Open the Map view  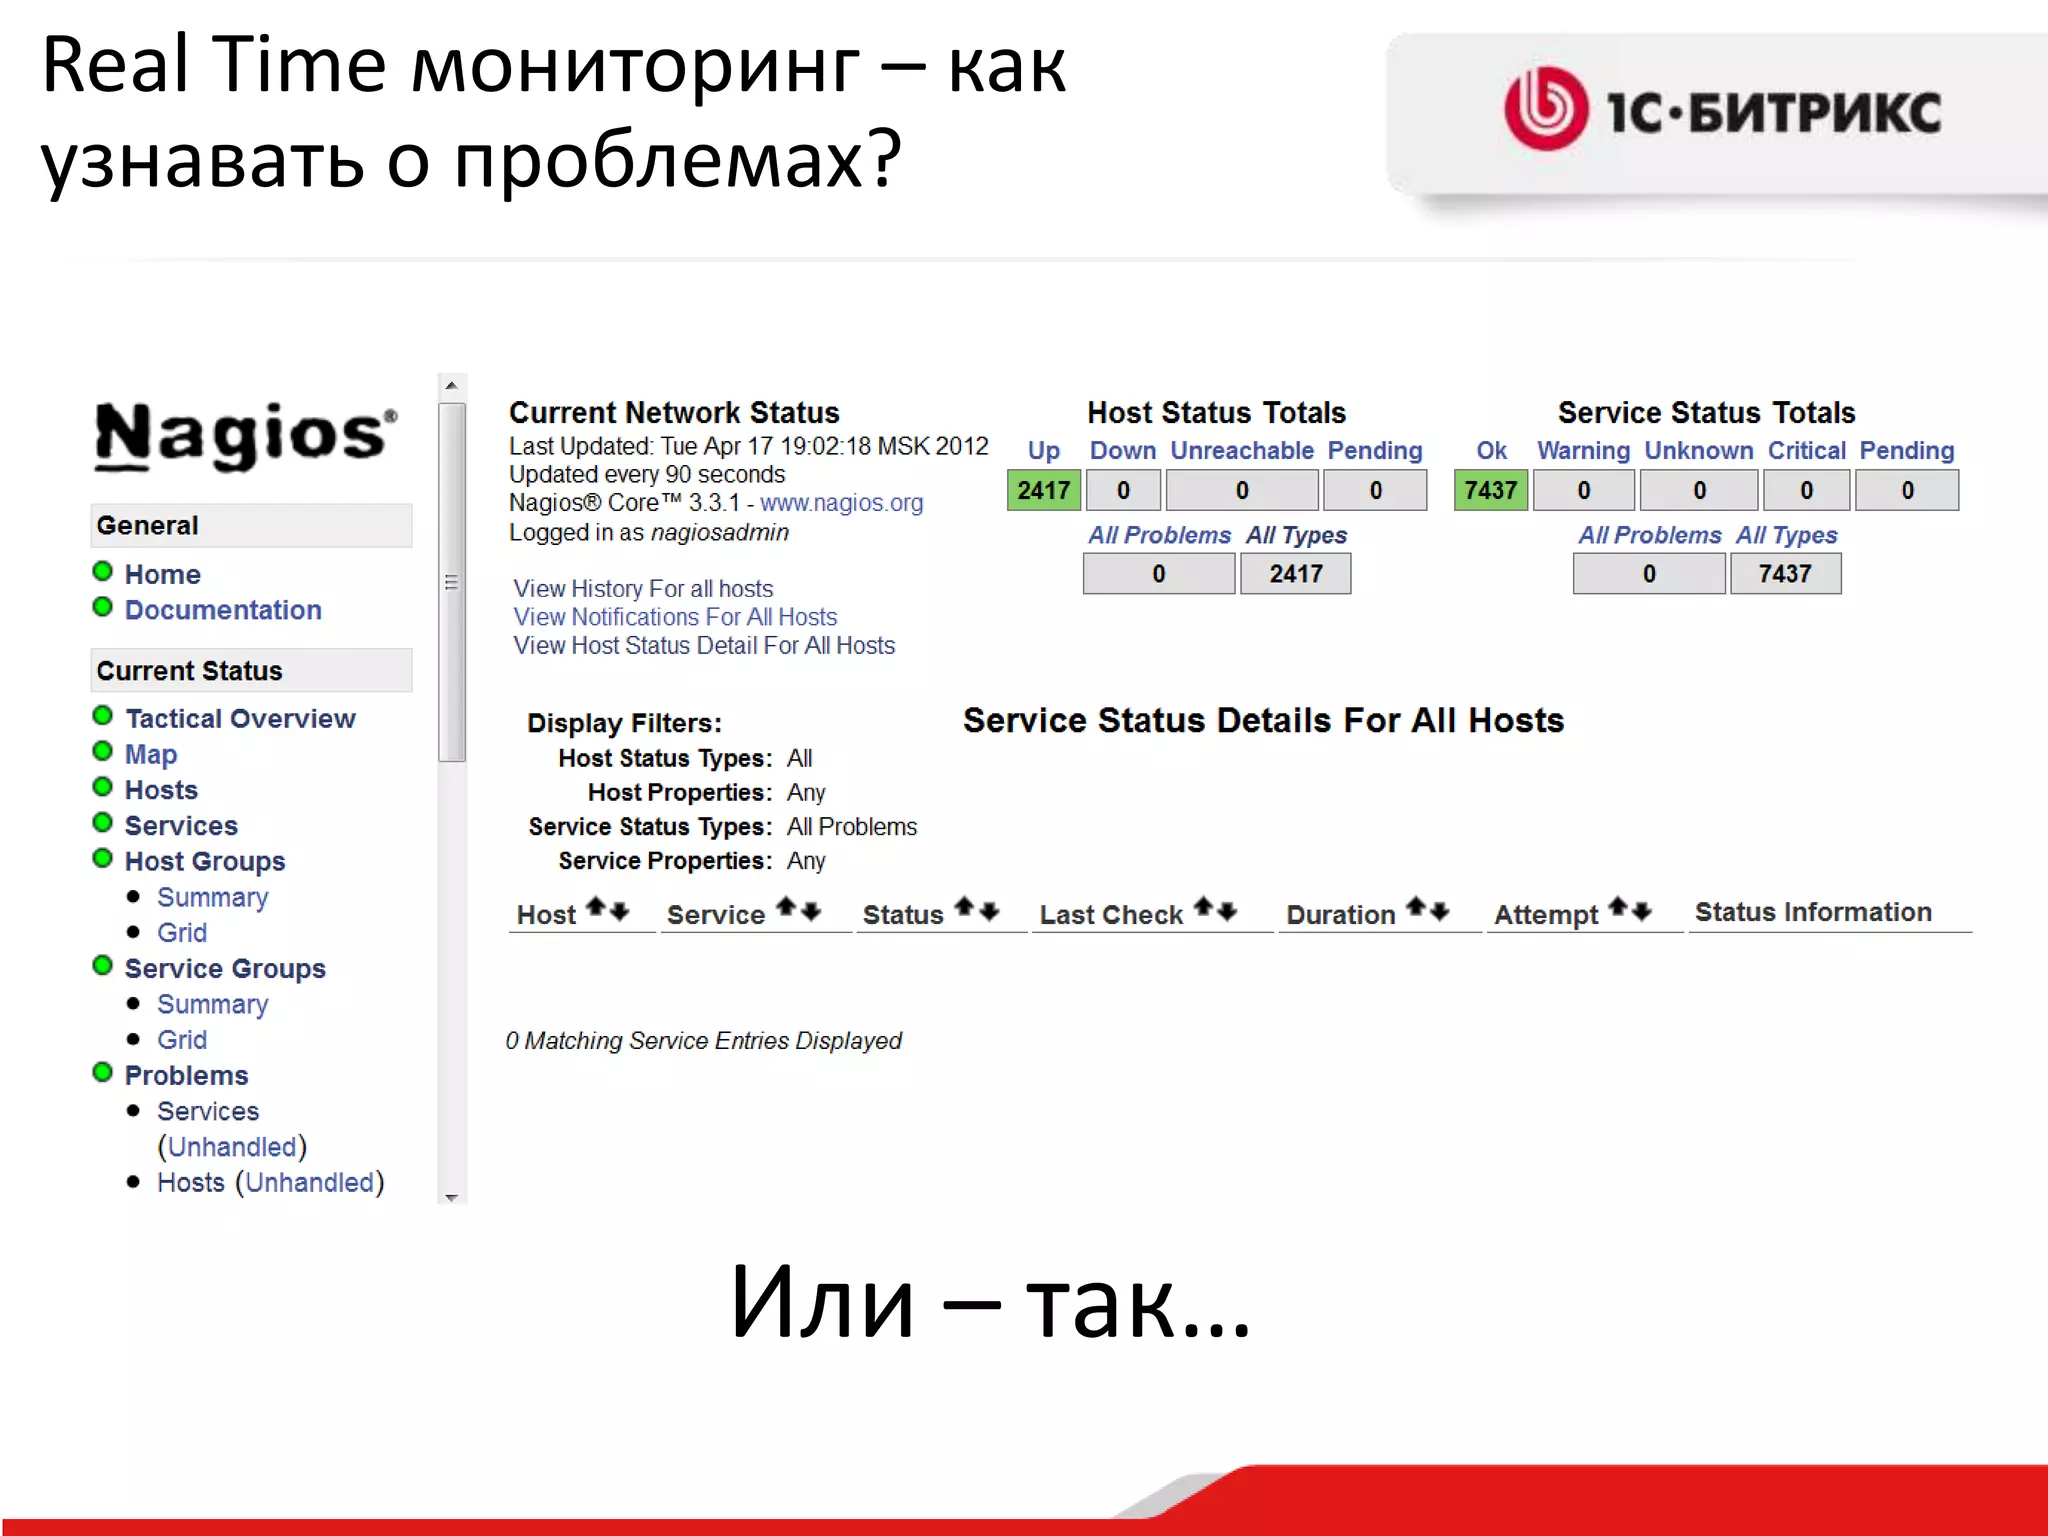point(151,755)
